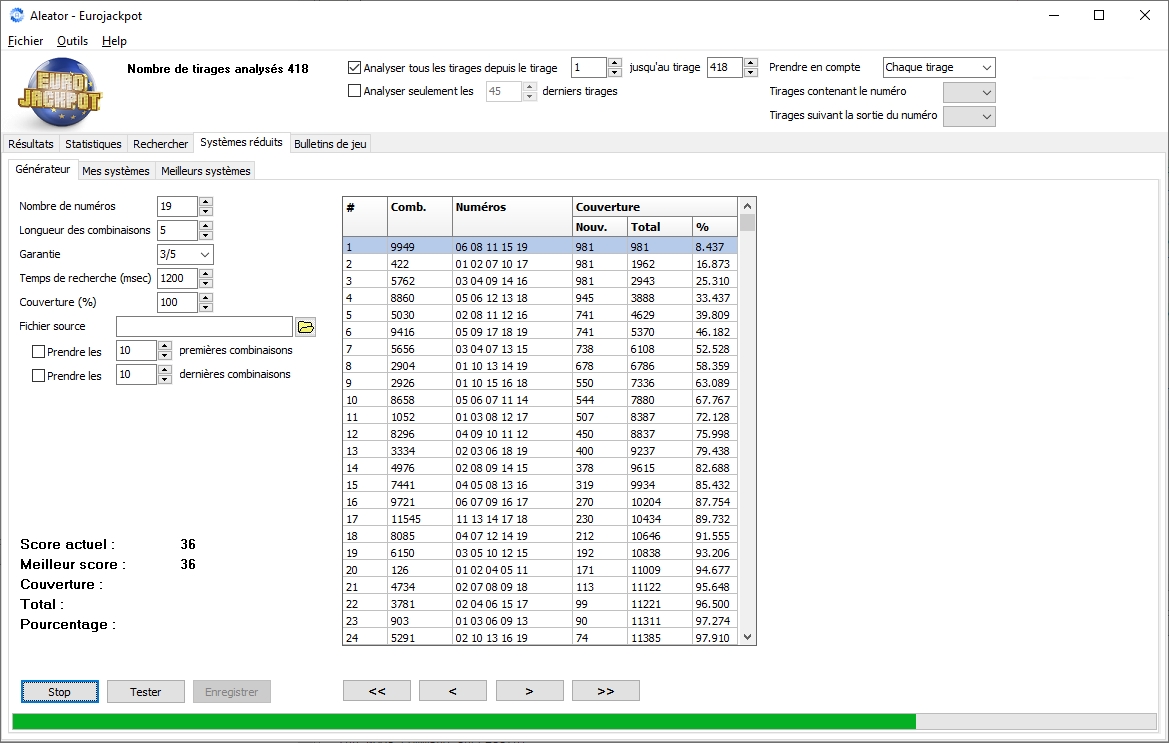Select row with numbers 01 02 07 10 17
This screenshot has width=1169, height=743.
pyautogui.click(x=540, y=264)
